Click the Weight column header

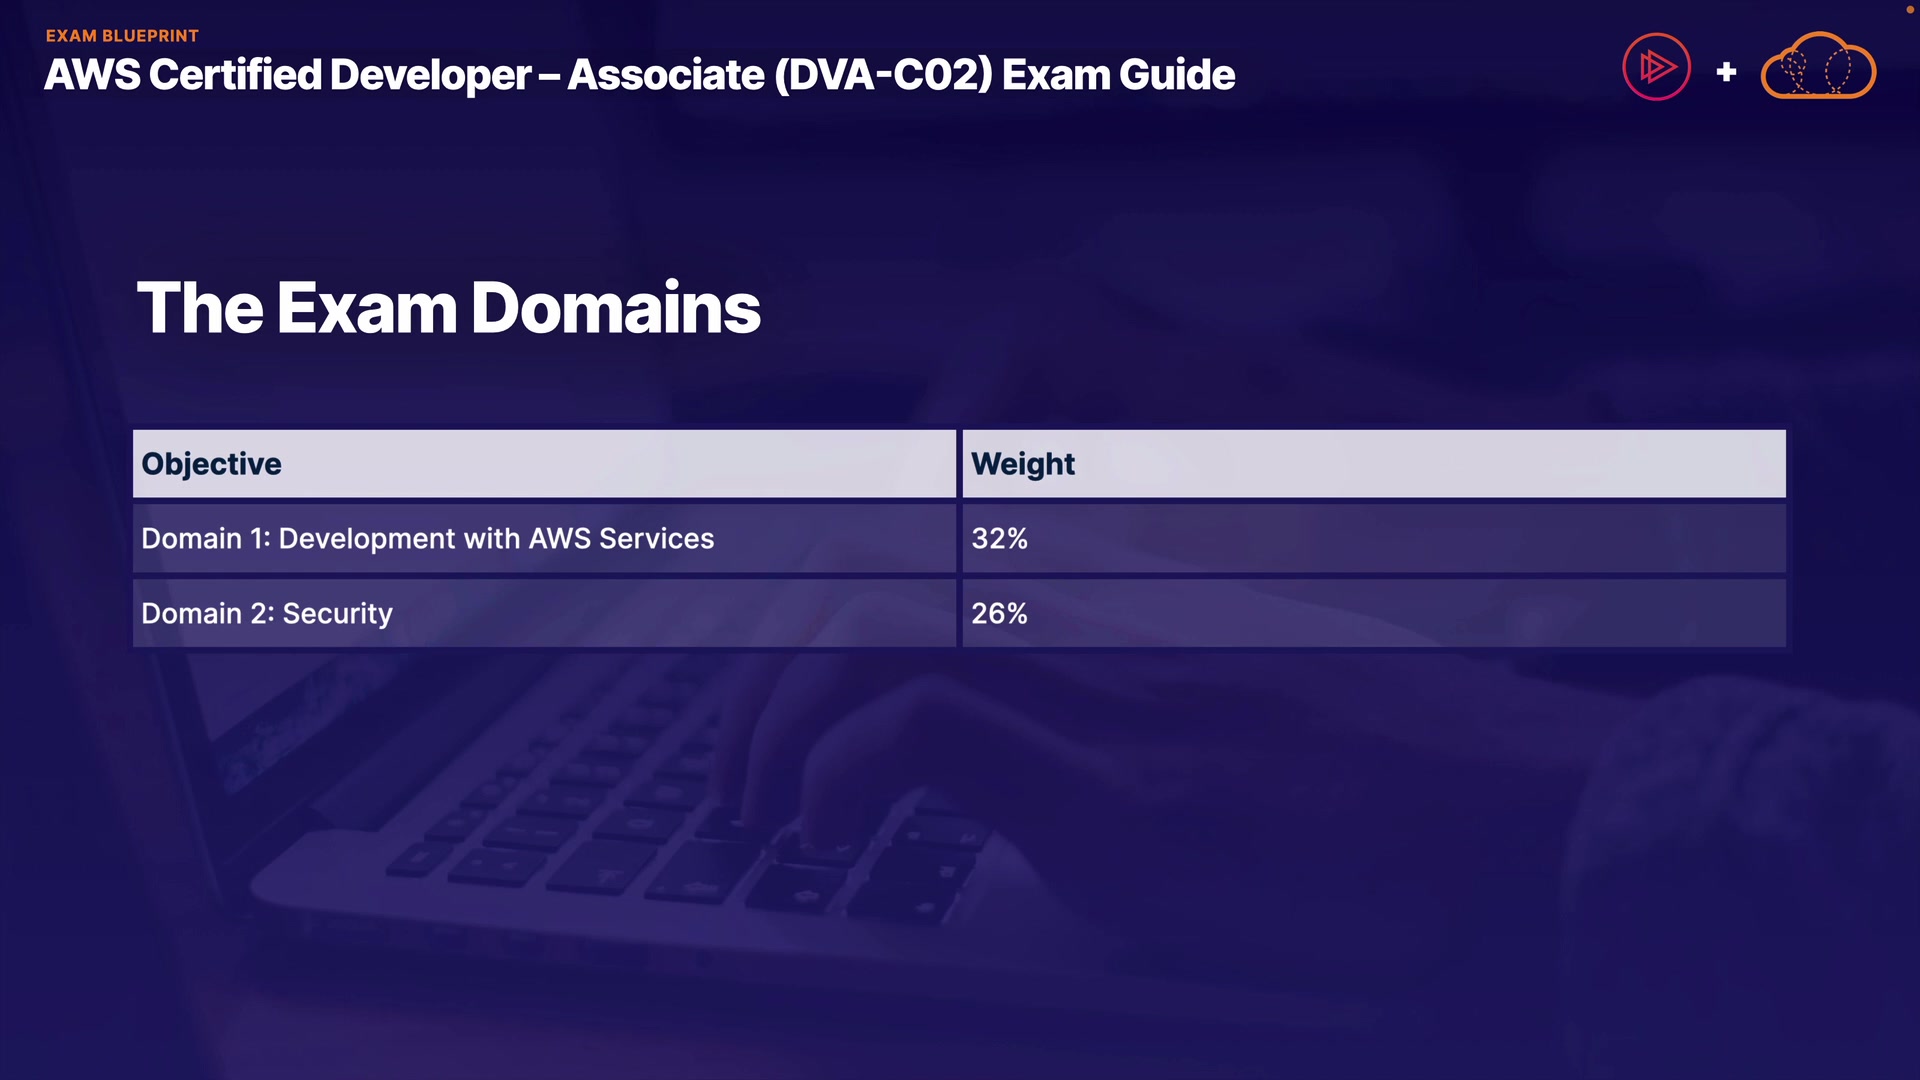tap(1022, 464)
